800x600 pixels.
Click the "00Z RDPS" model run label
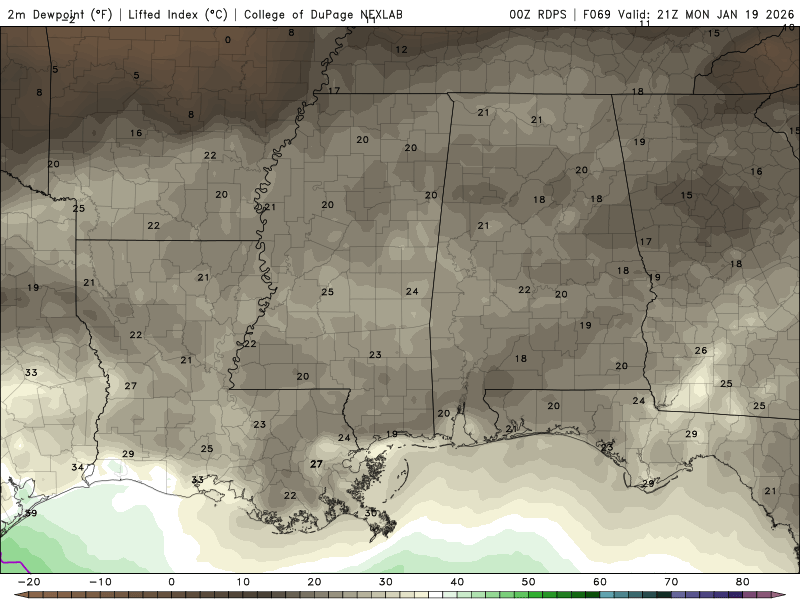[537, 15]
